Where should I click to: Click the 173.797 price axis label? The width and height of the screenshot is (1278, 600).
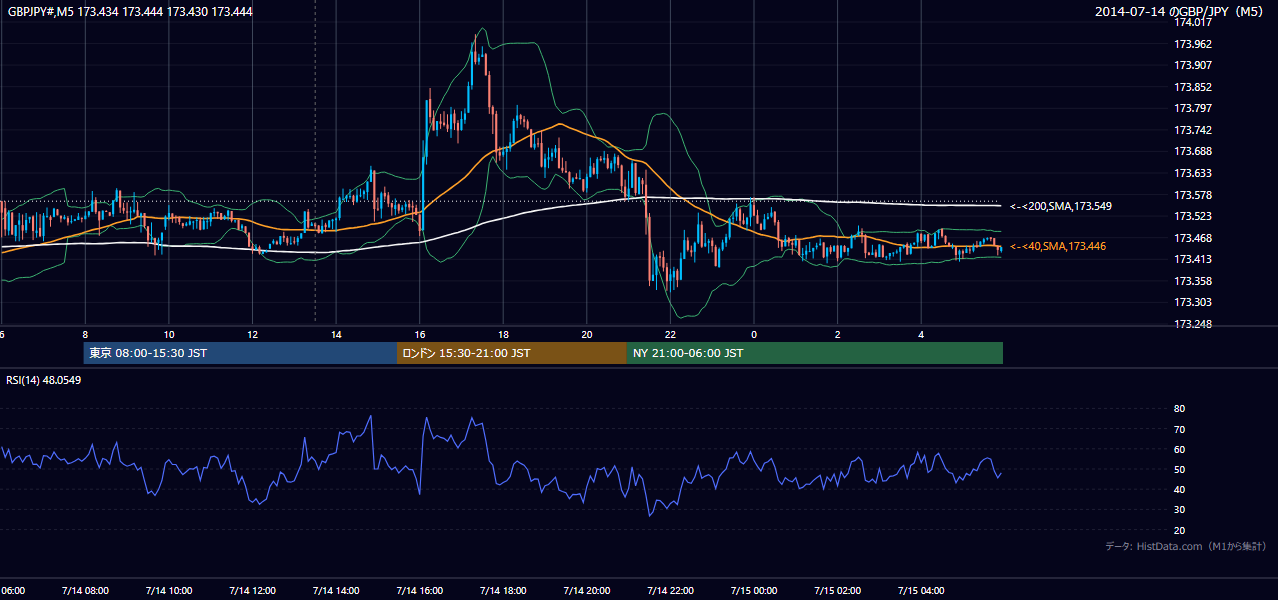1192,109
